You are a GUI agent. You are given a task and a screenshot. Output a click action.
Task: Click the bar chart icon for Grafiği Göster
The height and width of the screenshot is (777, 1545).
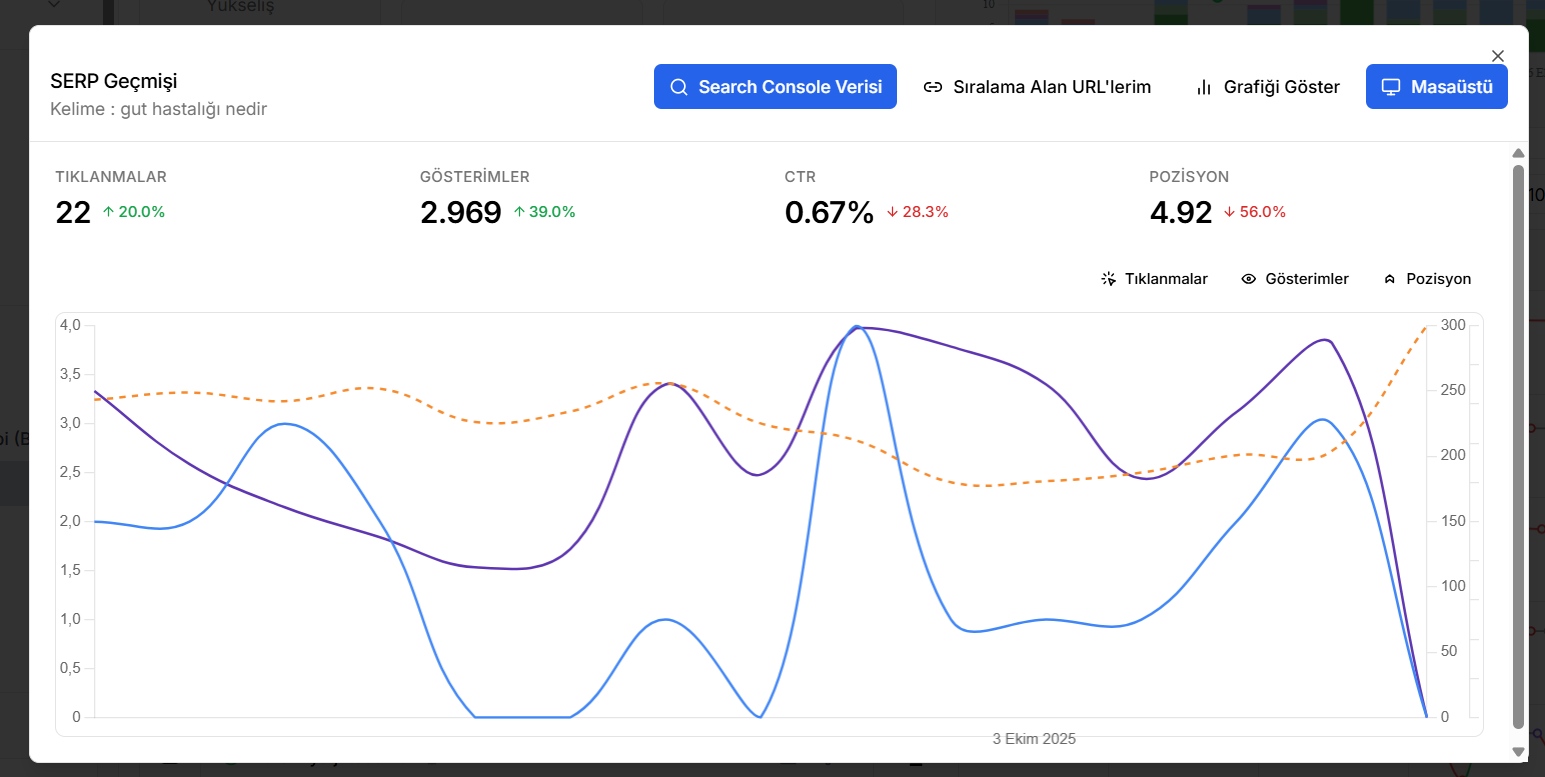(x=1203, y=87)
